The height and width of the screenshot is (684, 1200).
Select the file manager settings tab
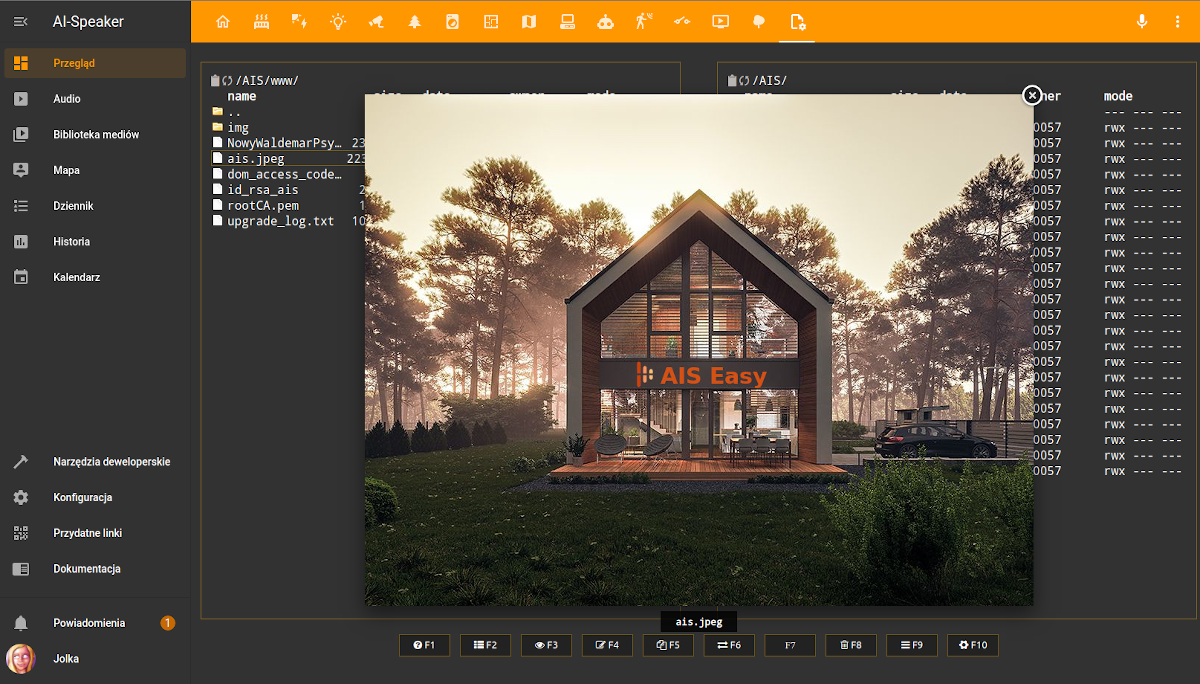pos(797,21)
